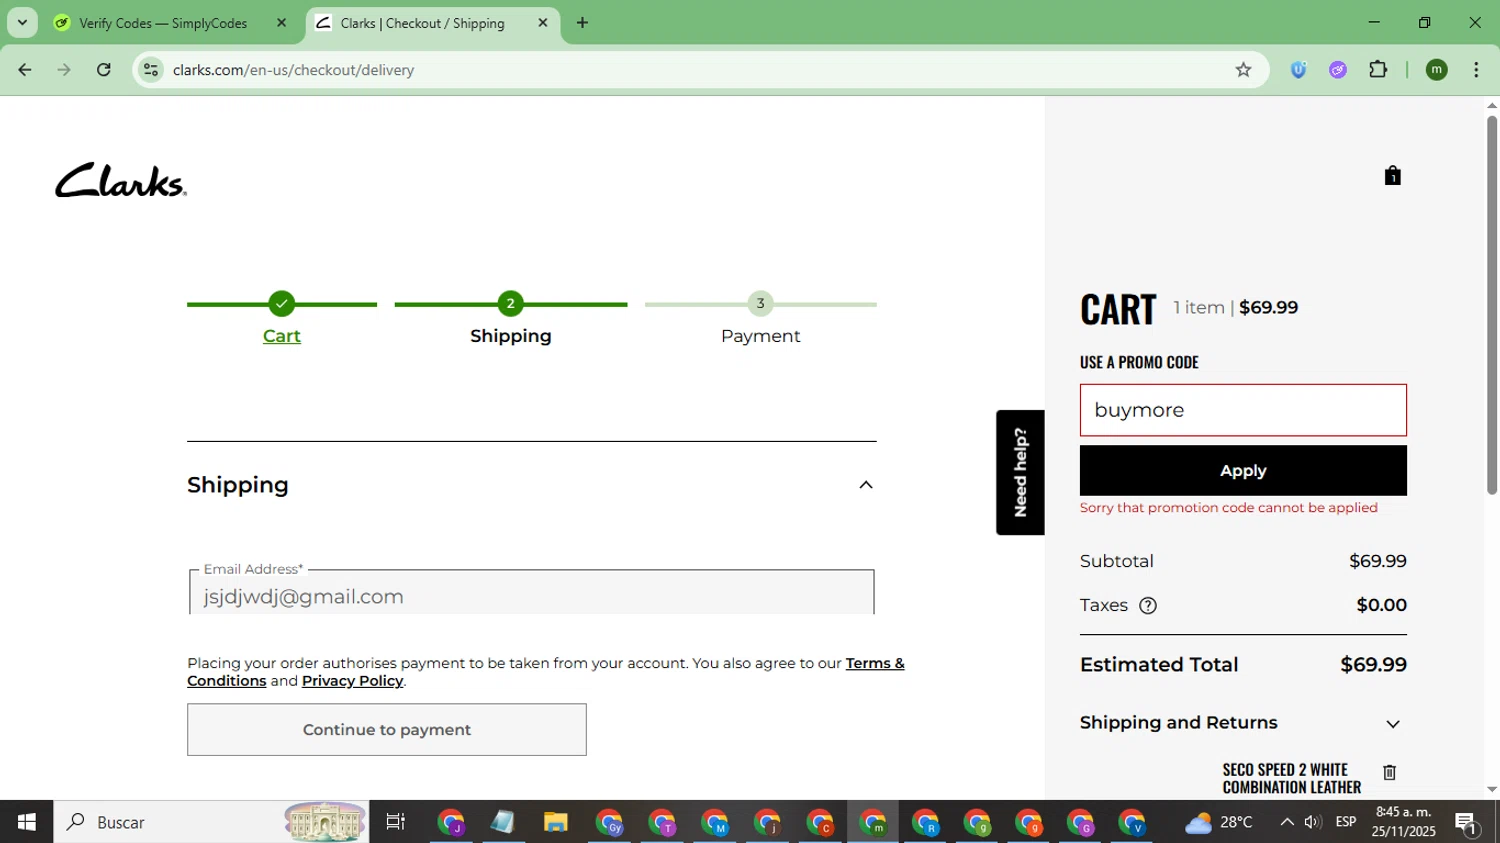Open the purple round extension icon
Viewport: 1500px width, 843px height.
click(1338, 70)
